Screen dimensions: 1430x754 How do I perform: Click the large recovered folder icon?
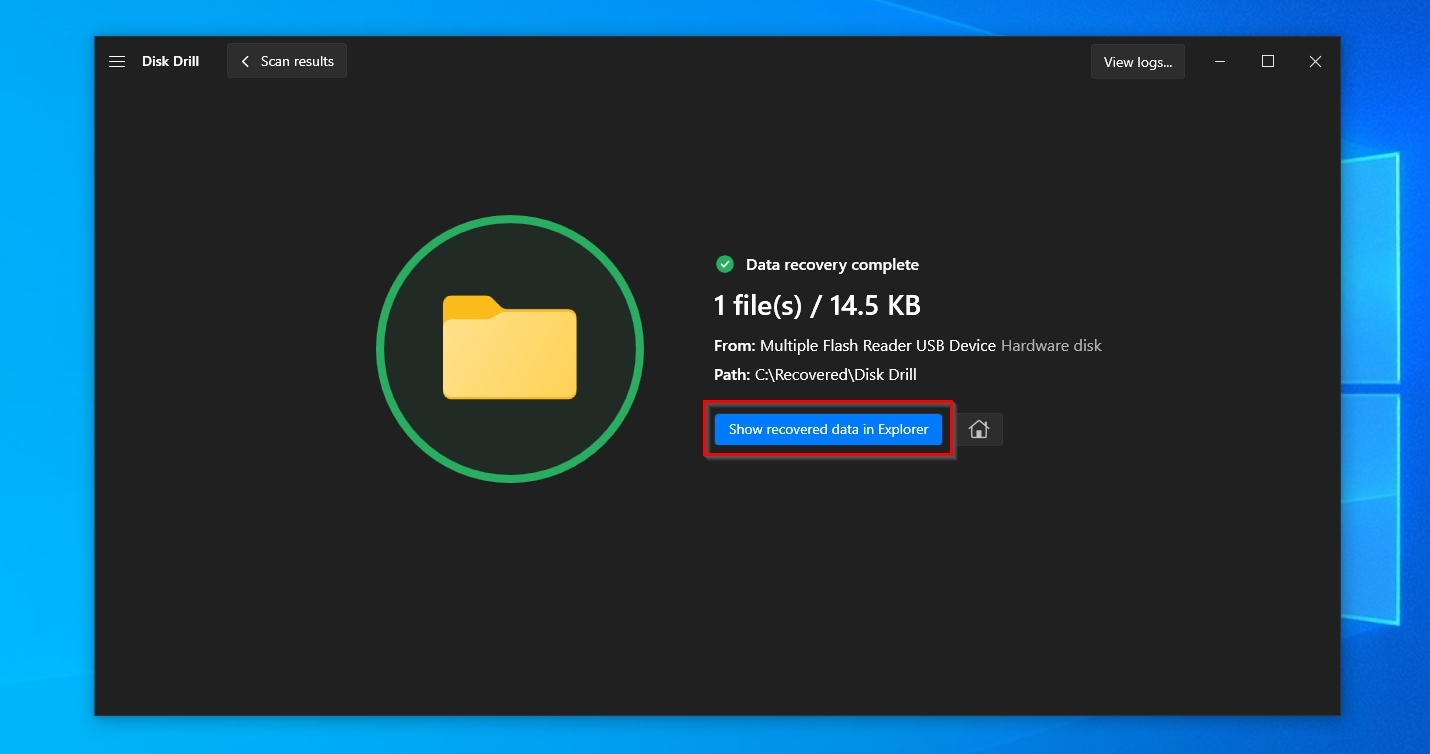(x=510, y=348)
